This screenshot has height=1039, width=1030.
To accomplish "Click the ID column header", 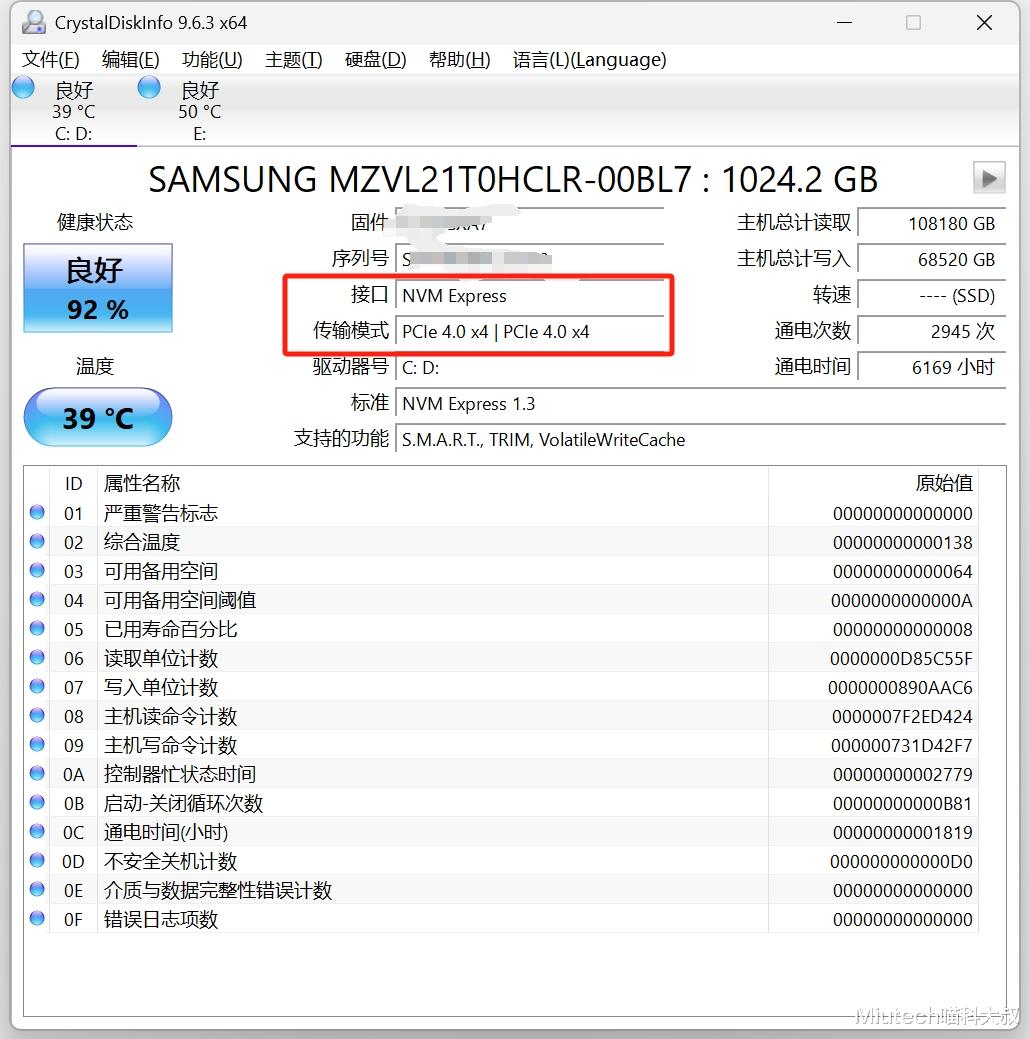I will click(74, 484).
